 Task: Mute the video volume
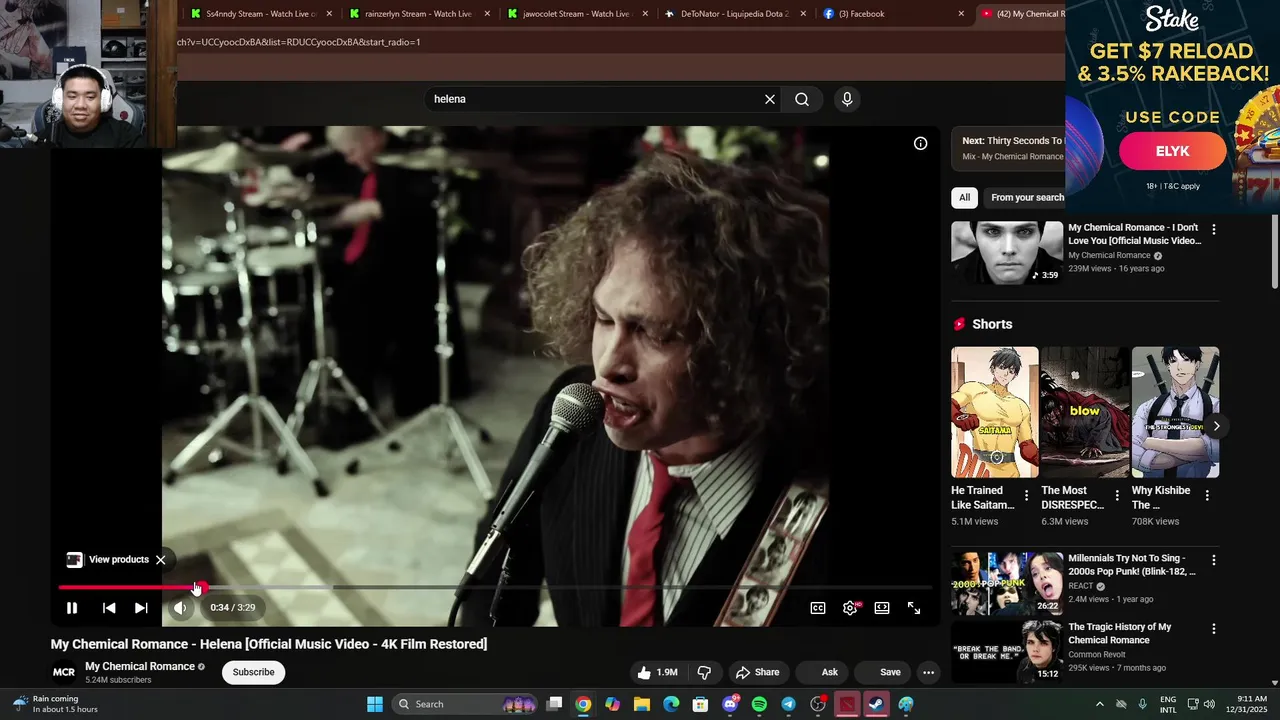point(180,608)
